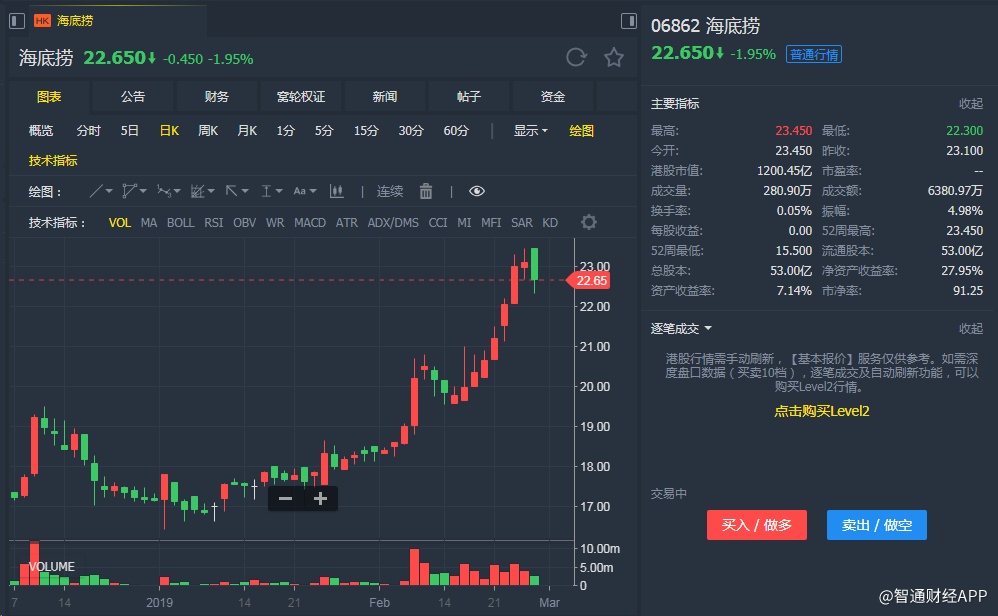Open the node pattern drawing tool dropdown

[169, 191]
